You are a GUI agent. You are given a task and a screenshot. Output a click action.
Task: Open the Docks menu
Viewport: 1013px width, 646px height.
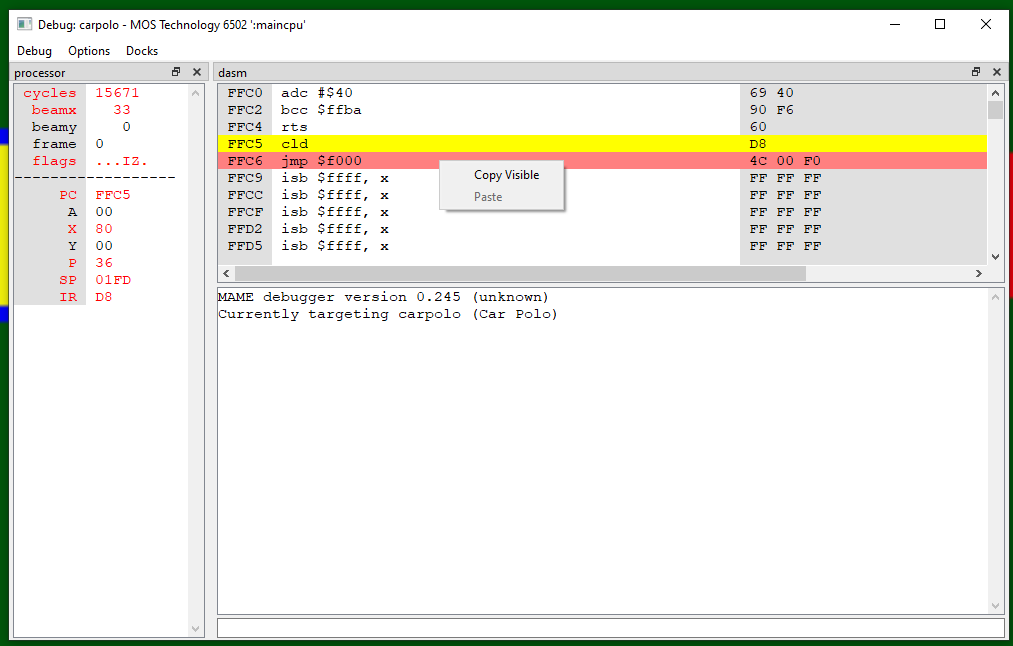(x=141, y=50)
